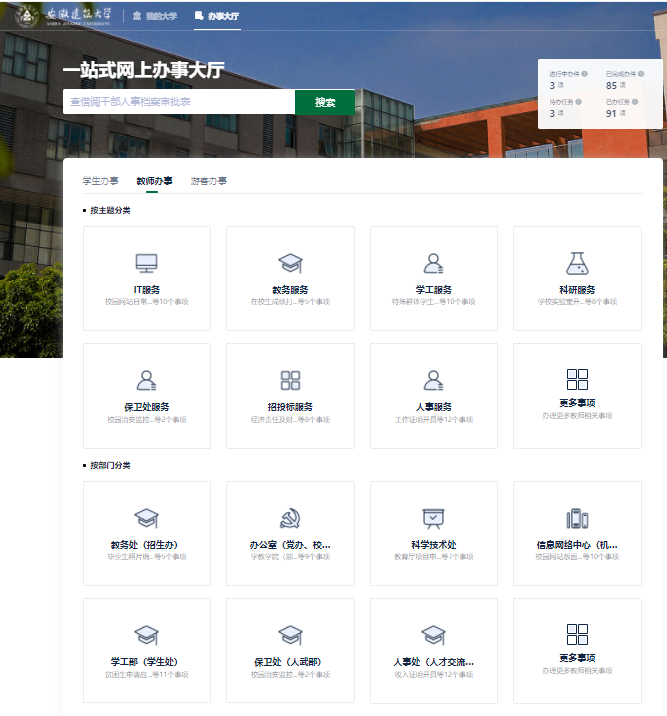Click the 科研服务 flask icon

(577, 263)
